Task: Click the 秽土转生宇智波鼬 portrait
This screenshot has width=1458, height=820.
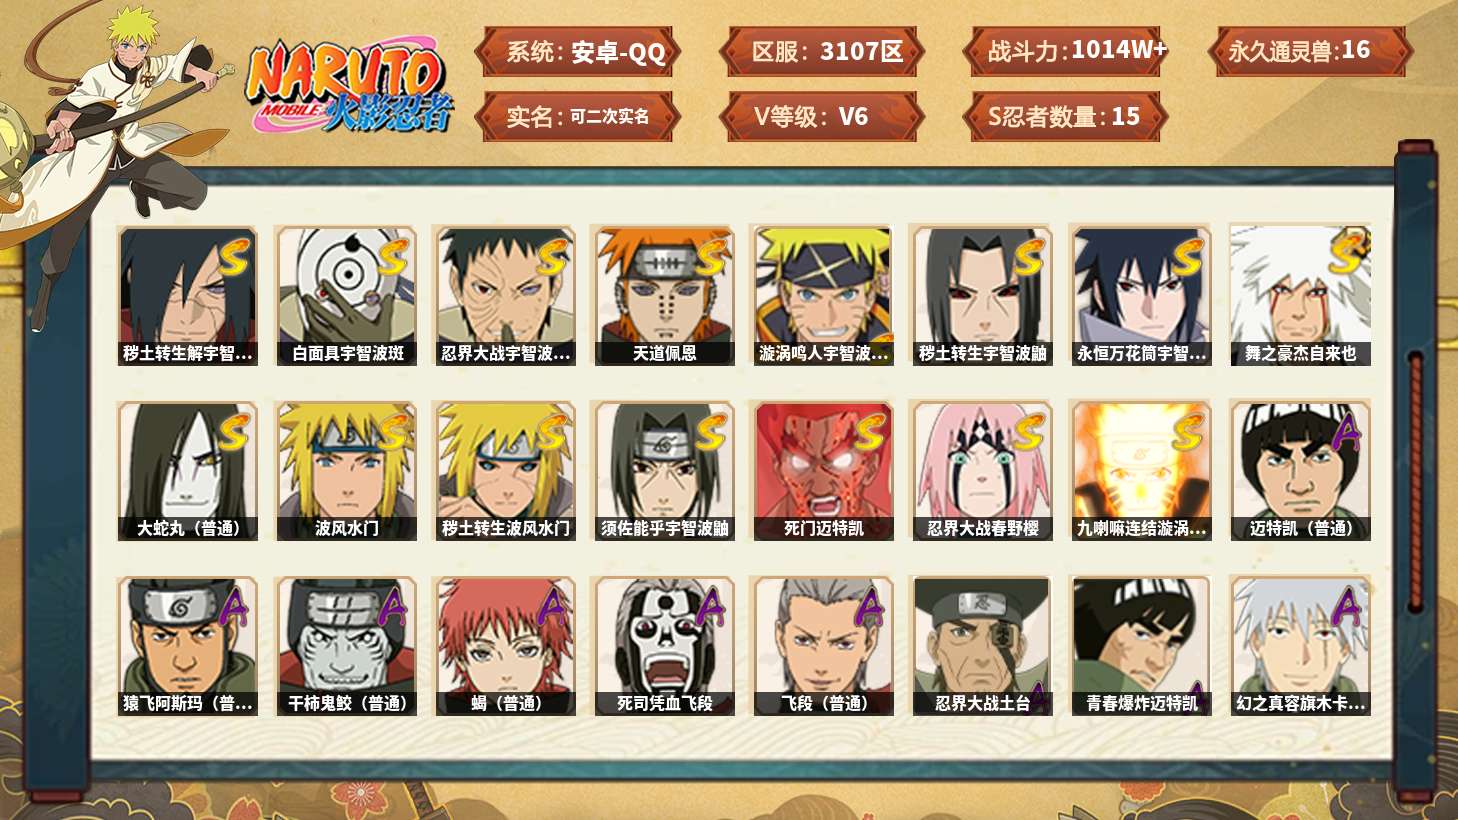Action: click(x=982, y=295)
